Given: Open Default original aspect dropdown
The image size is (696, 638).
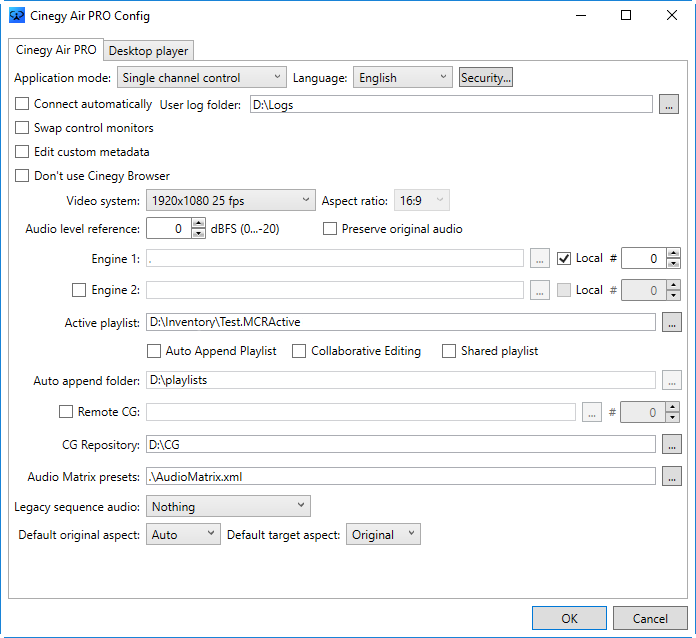Looking at the screenshot, I should click(x=183, y=535).
